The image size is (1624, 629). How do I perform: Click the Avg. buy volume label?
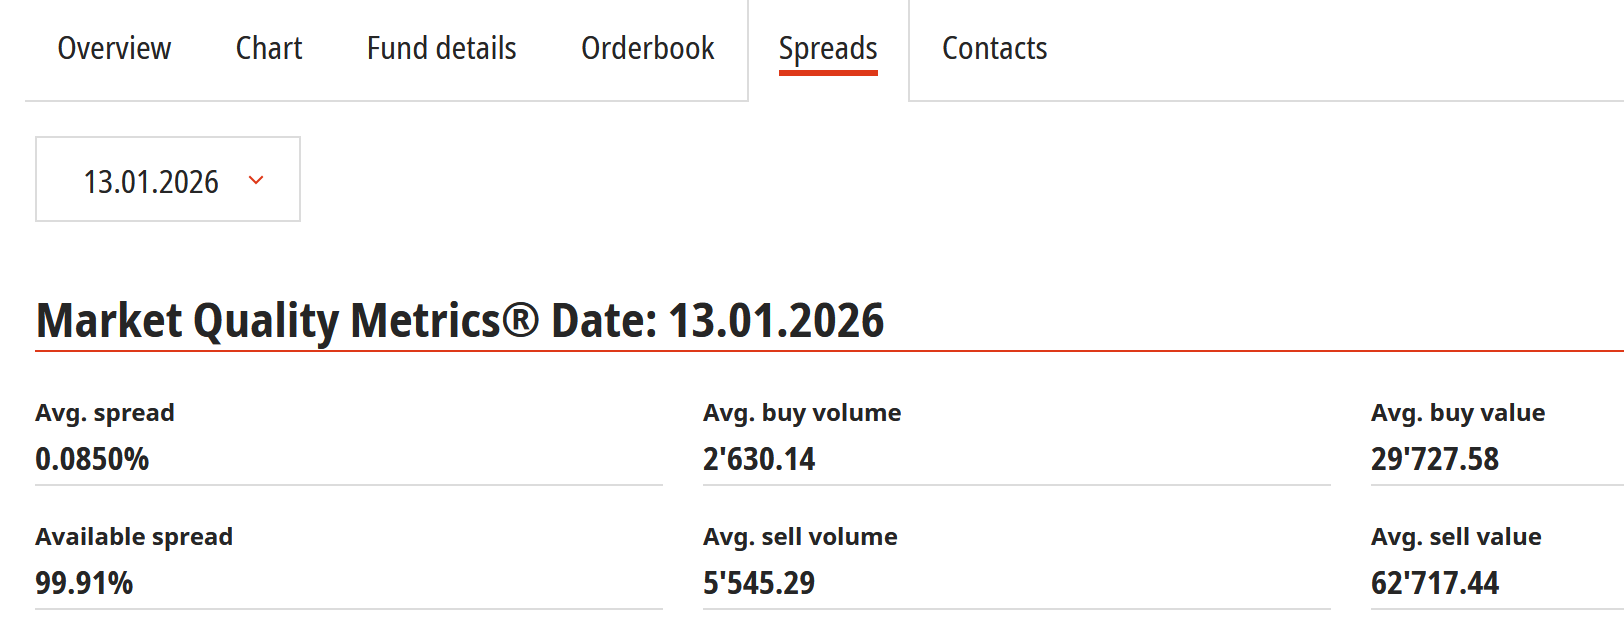tap(802, 413)
